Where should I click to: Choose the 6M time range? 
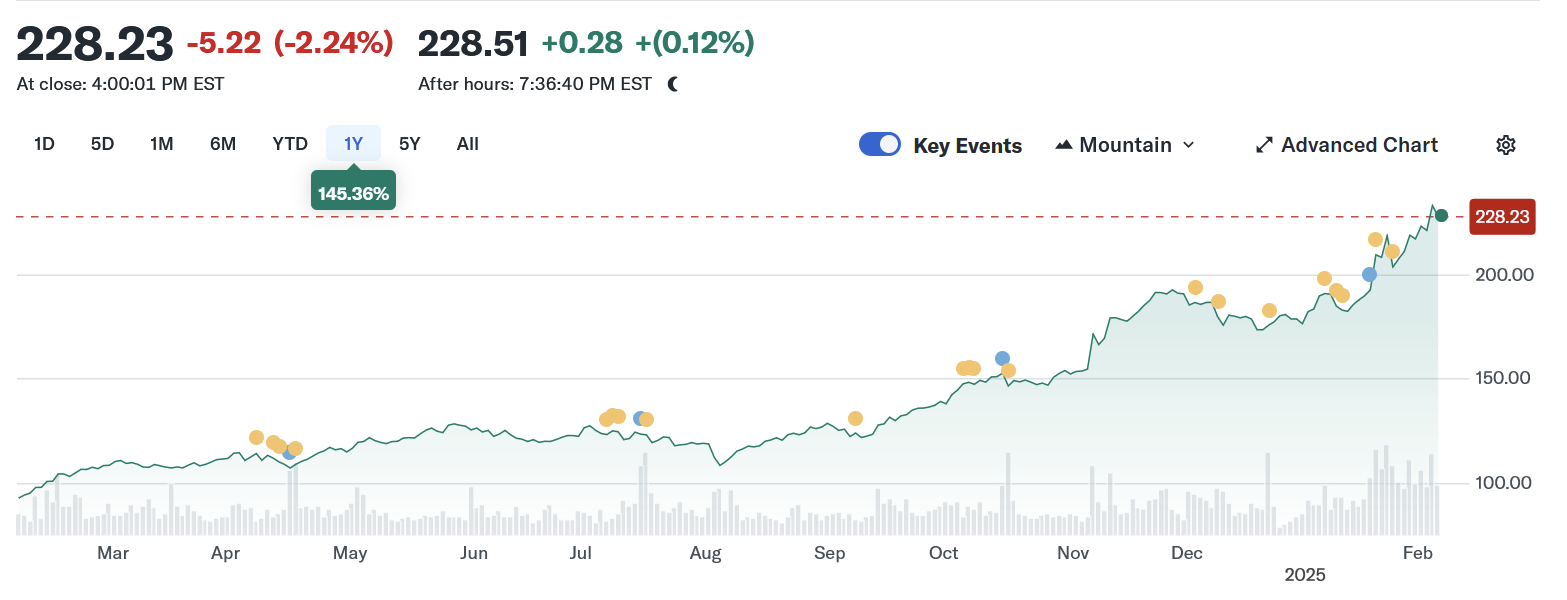point(223,144)
